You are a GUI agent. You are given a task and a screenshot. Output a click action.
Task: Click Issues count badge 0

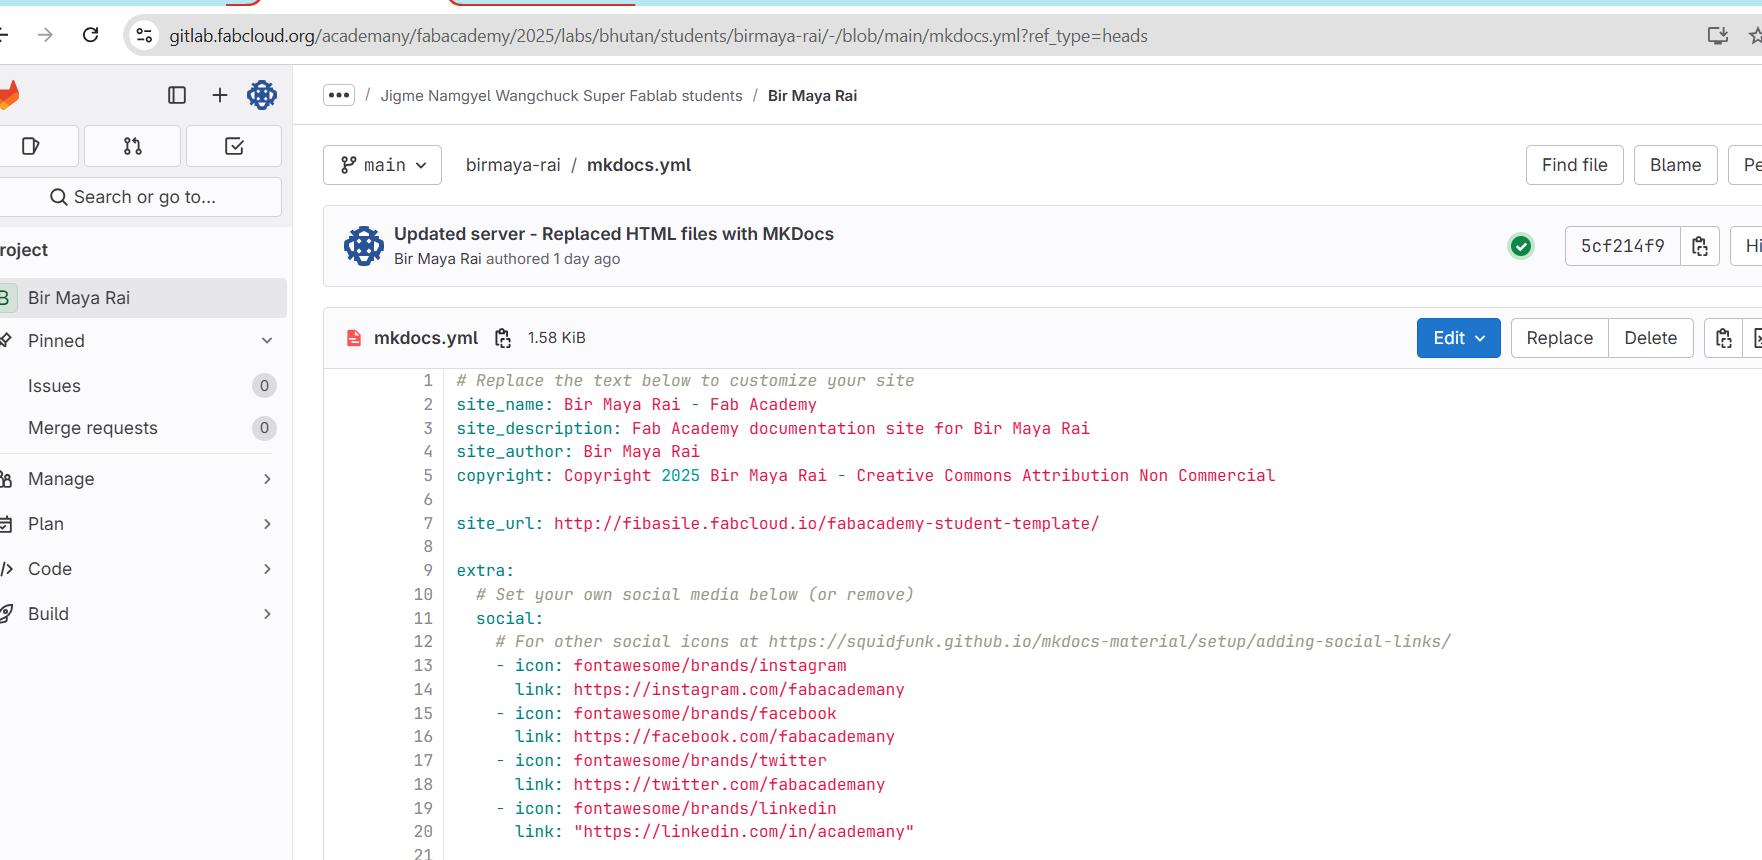coord(264,386)
